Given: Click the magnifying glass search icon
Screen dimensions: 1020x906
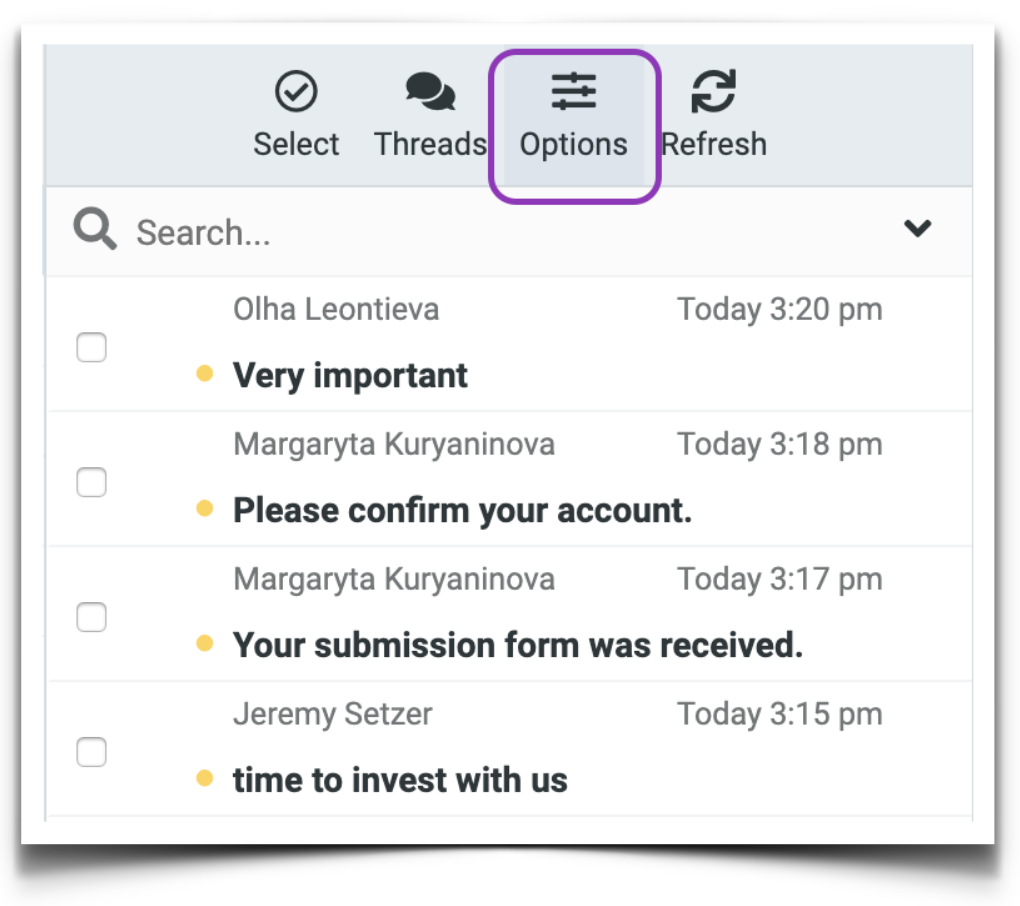Looking at the screenshot, I should pos(93,229).
